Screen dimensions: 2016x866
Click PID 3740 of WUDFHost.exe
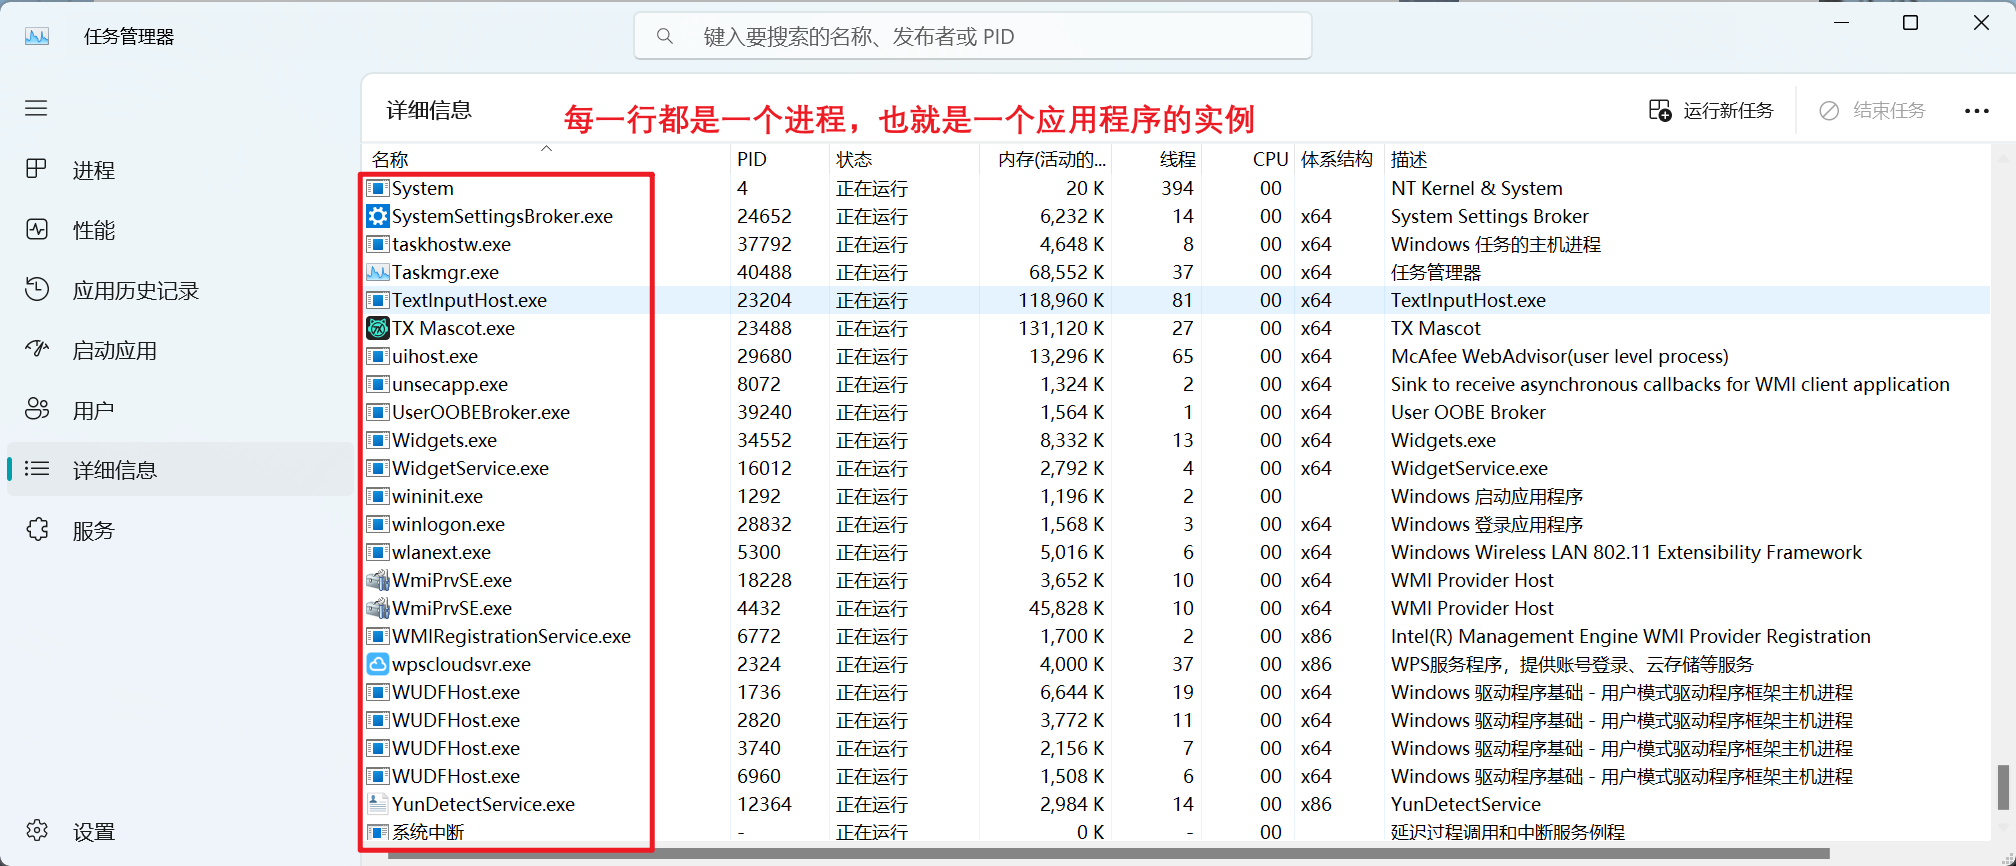tap(759, 748)
